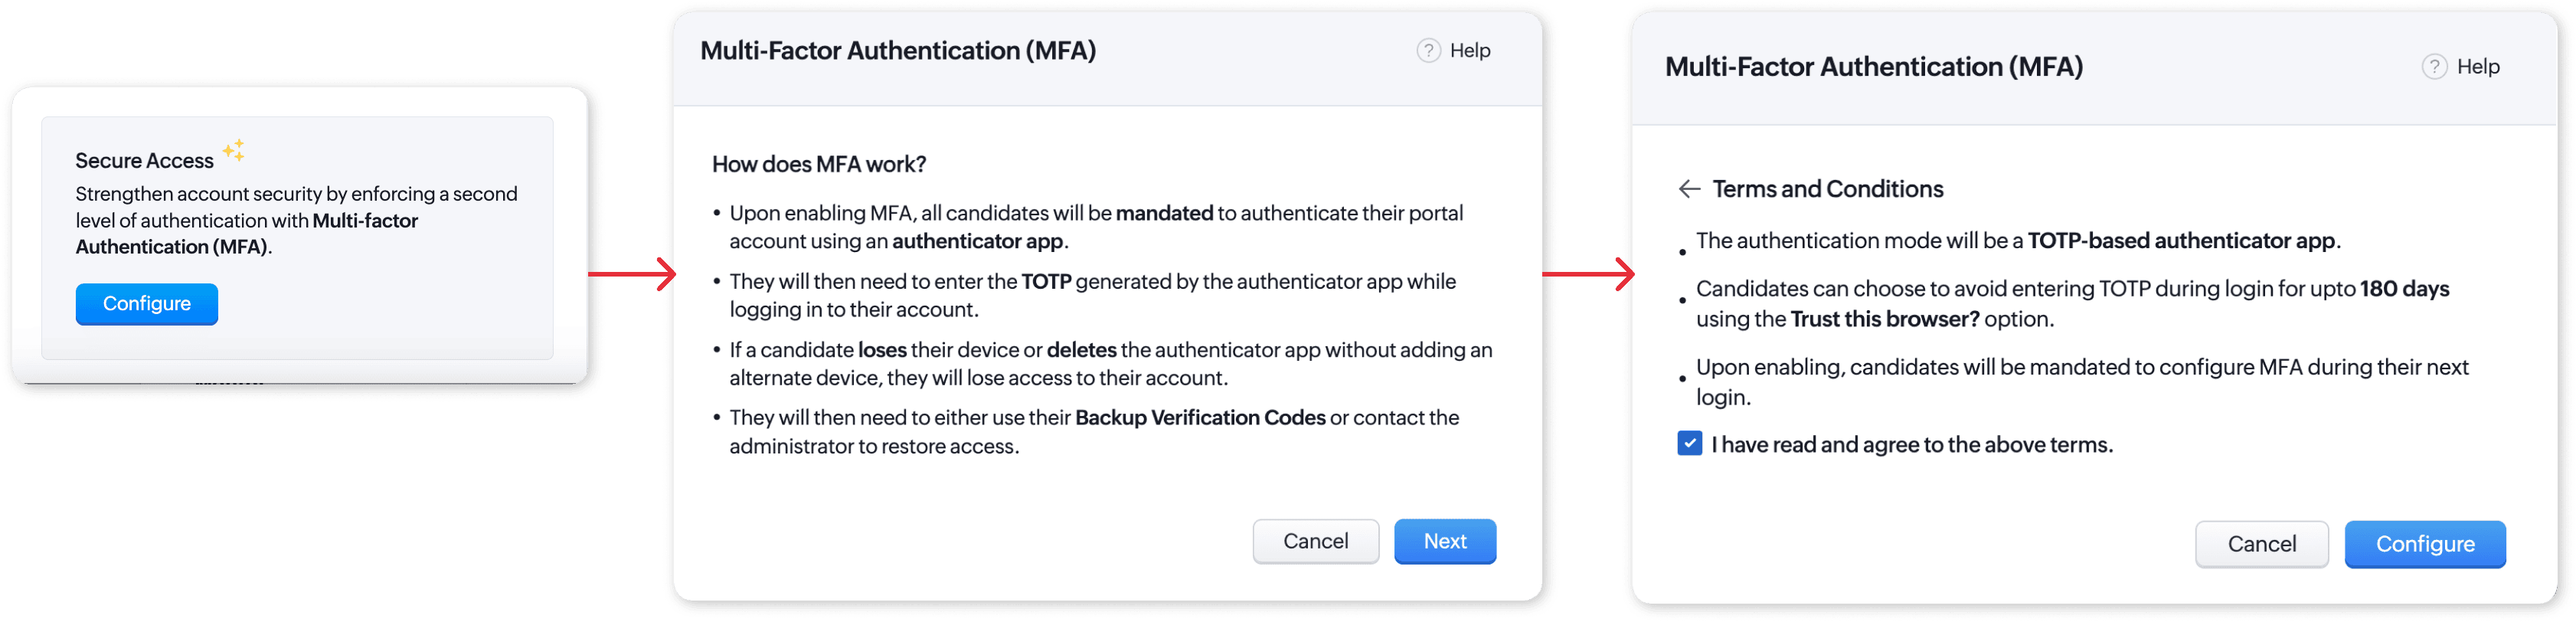2576x622 pixels.
Task: Click the question mark icon in the 'How does MFA work' dialog
Action: pos(1428,50)
